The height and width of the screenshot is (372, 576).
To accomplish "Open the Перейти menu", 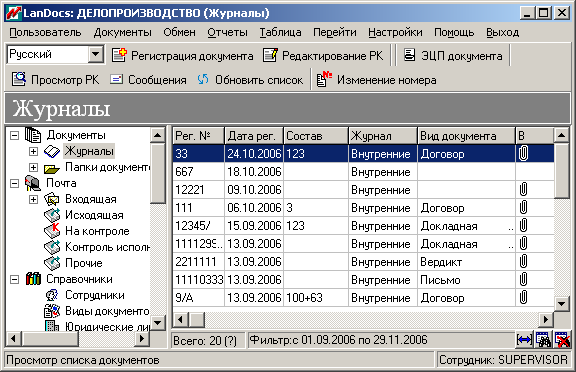I will pyautogui.click(x=335, y=33).
